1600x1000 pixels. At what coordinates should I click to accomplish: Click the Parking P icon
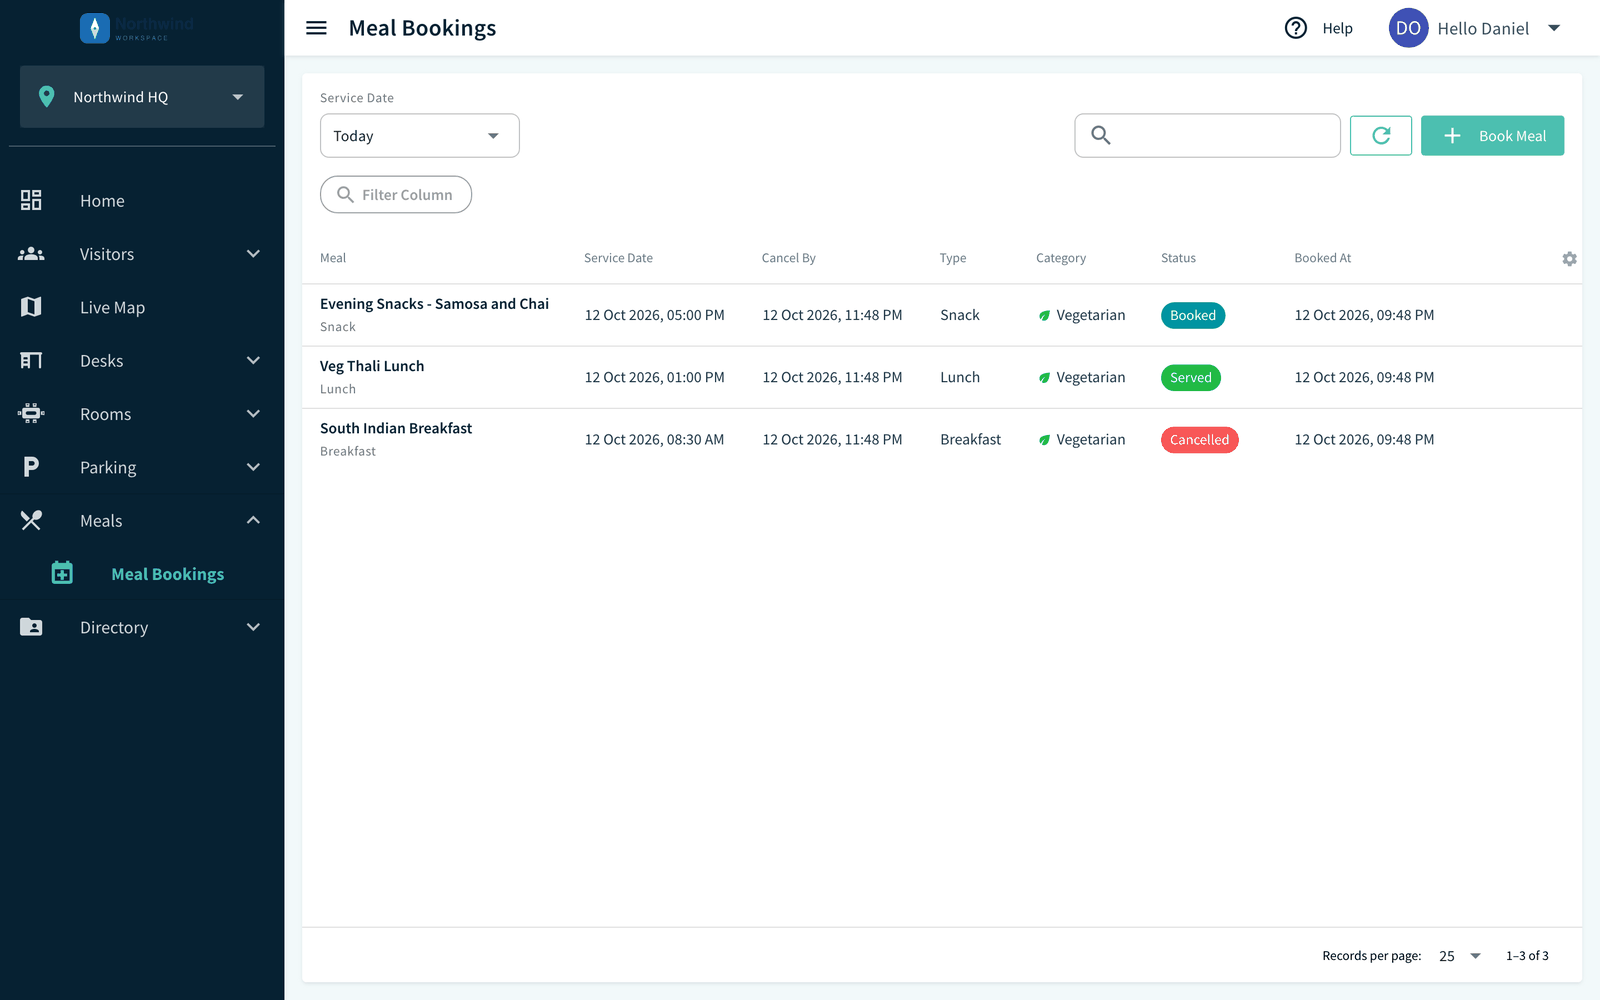[31, 467]
